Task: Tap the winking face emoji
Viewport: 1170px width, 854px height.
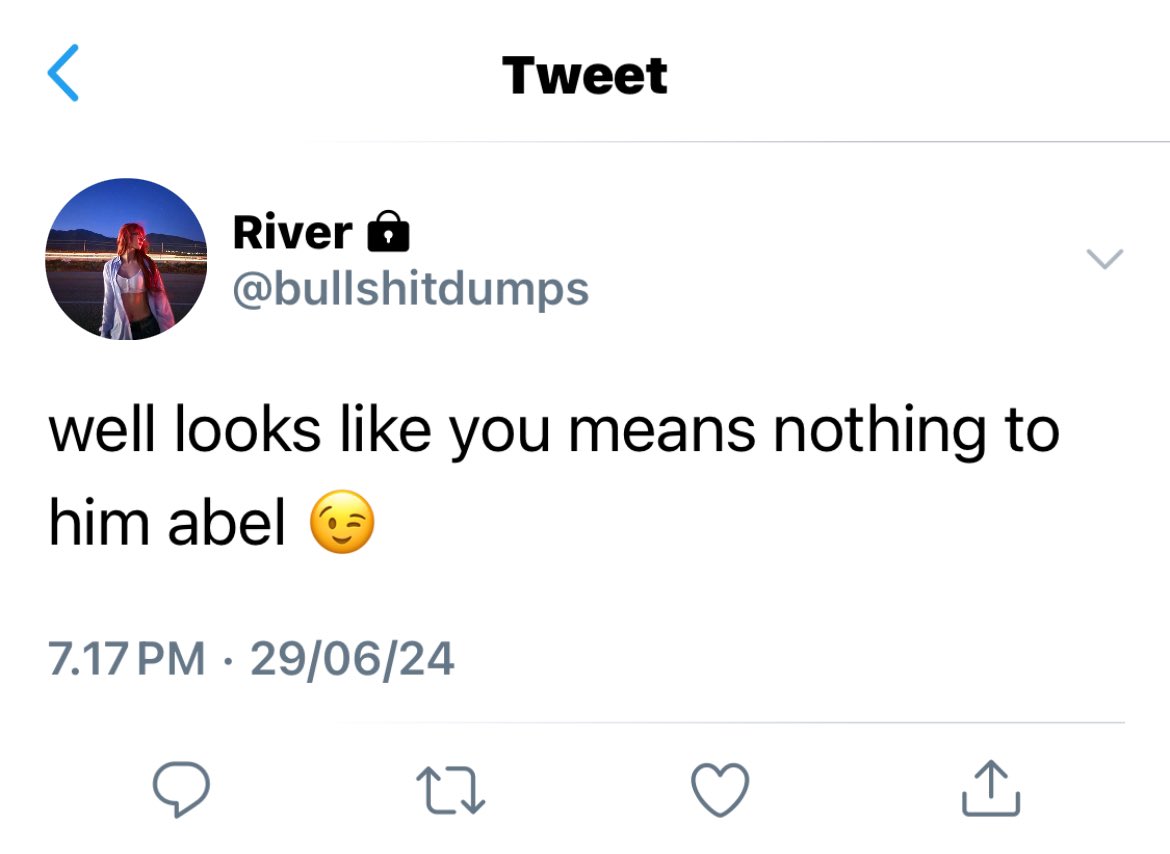Action: (342, 522)
